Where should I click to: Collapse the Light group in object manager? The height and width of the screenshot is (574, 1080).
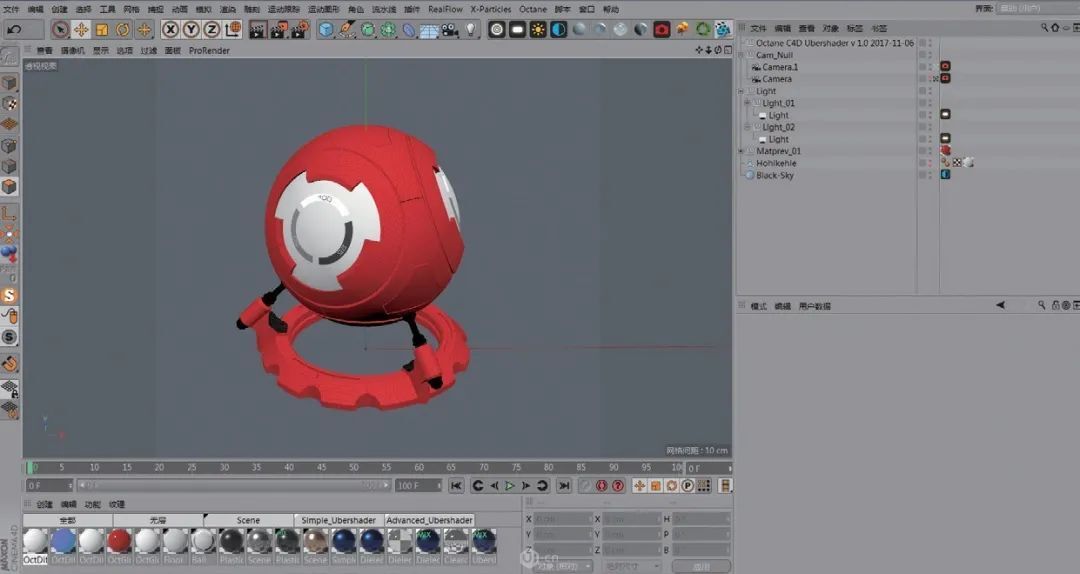point(741,91)
